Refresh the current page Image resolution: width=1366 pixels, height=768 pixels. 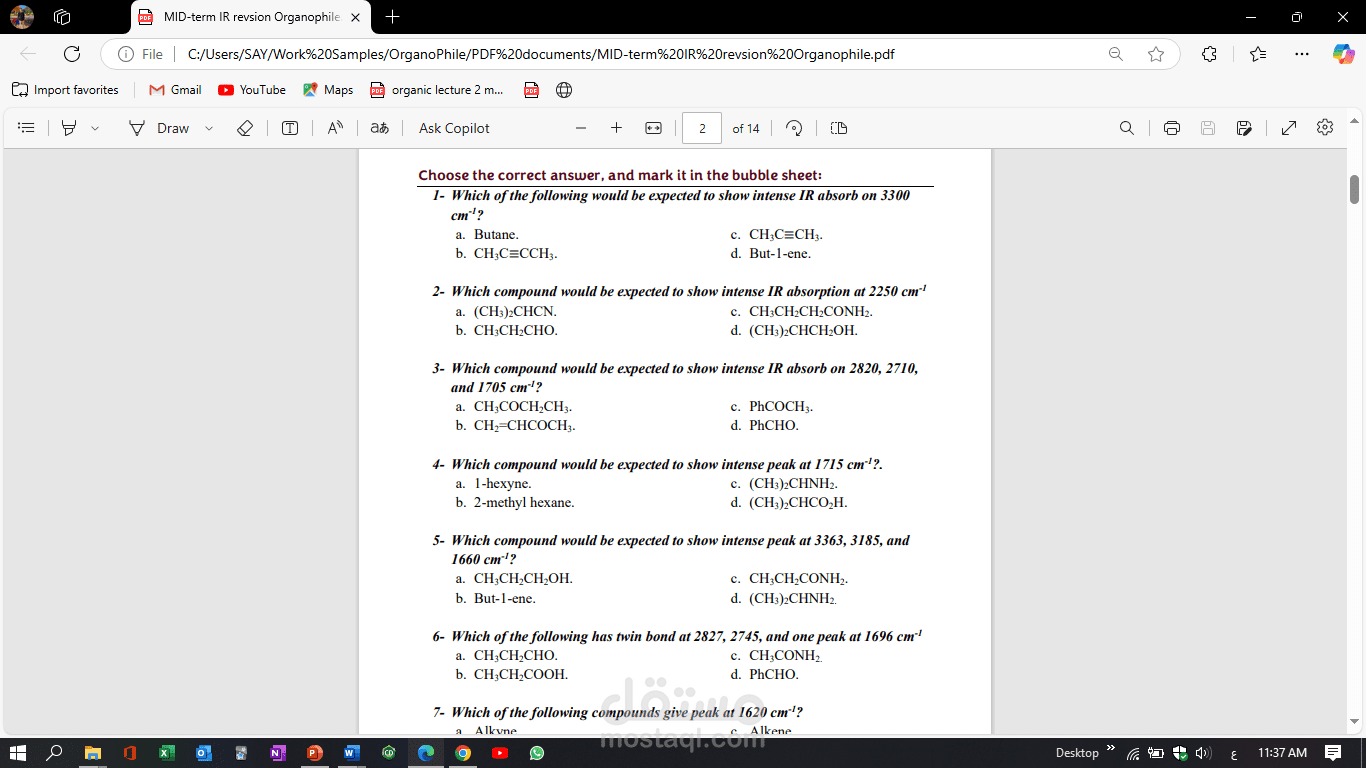(x=72, y=54)
